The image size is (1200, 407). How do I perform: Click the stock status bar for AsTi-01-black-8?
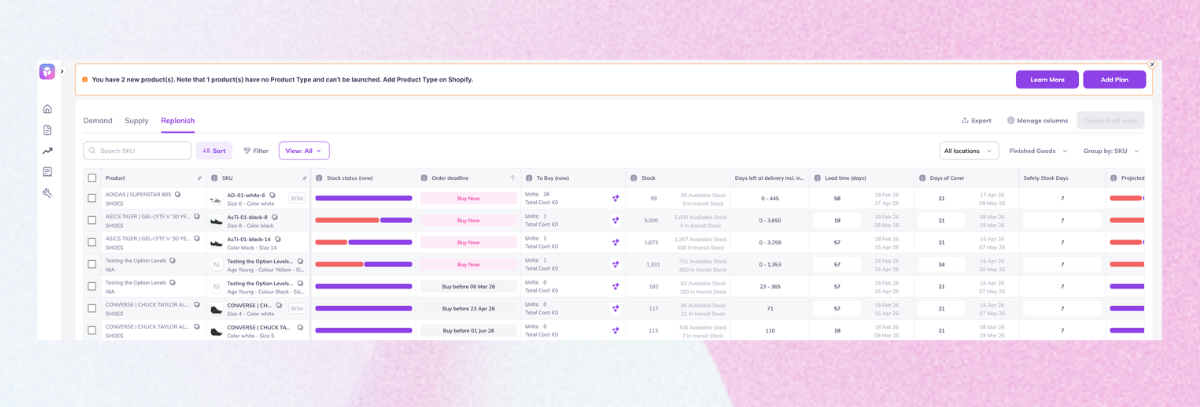pyautogui.click(x=363, y=220)
